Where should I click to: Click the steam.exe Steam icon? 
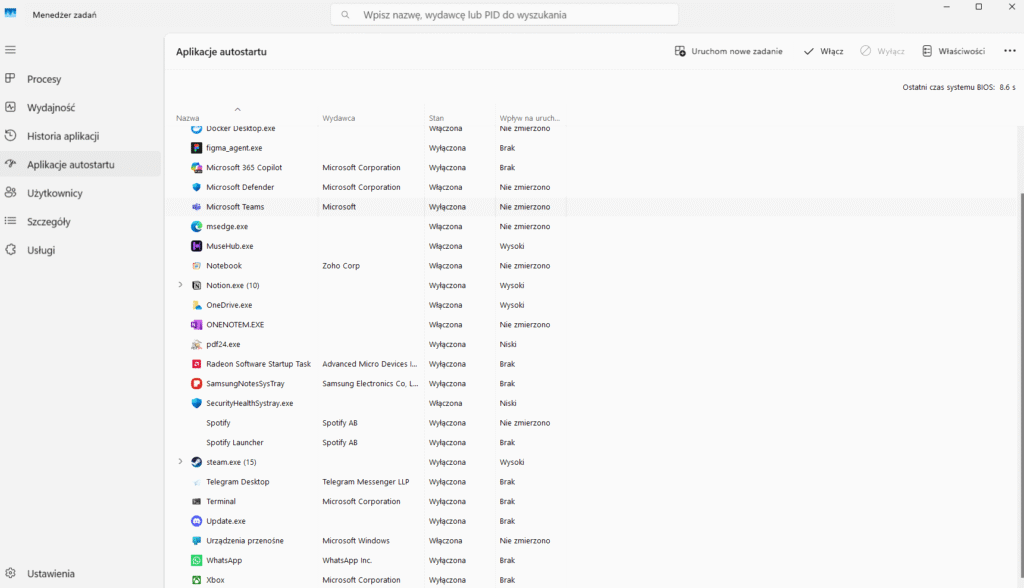coord(197,462)
